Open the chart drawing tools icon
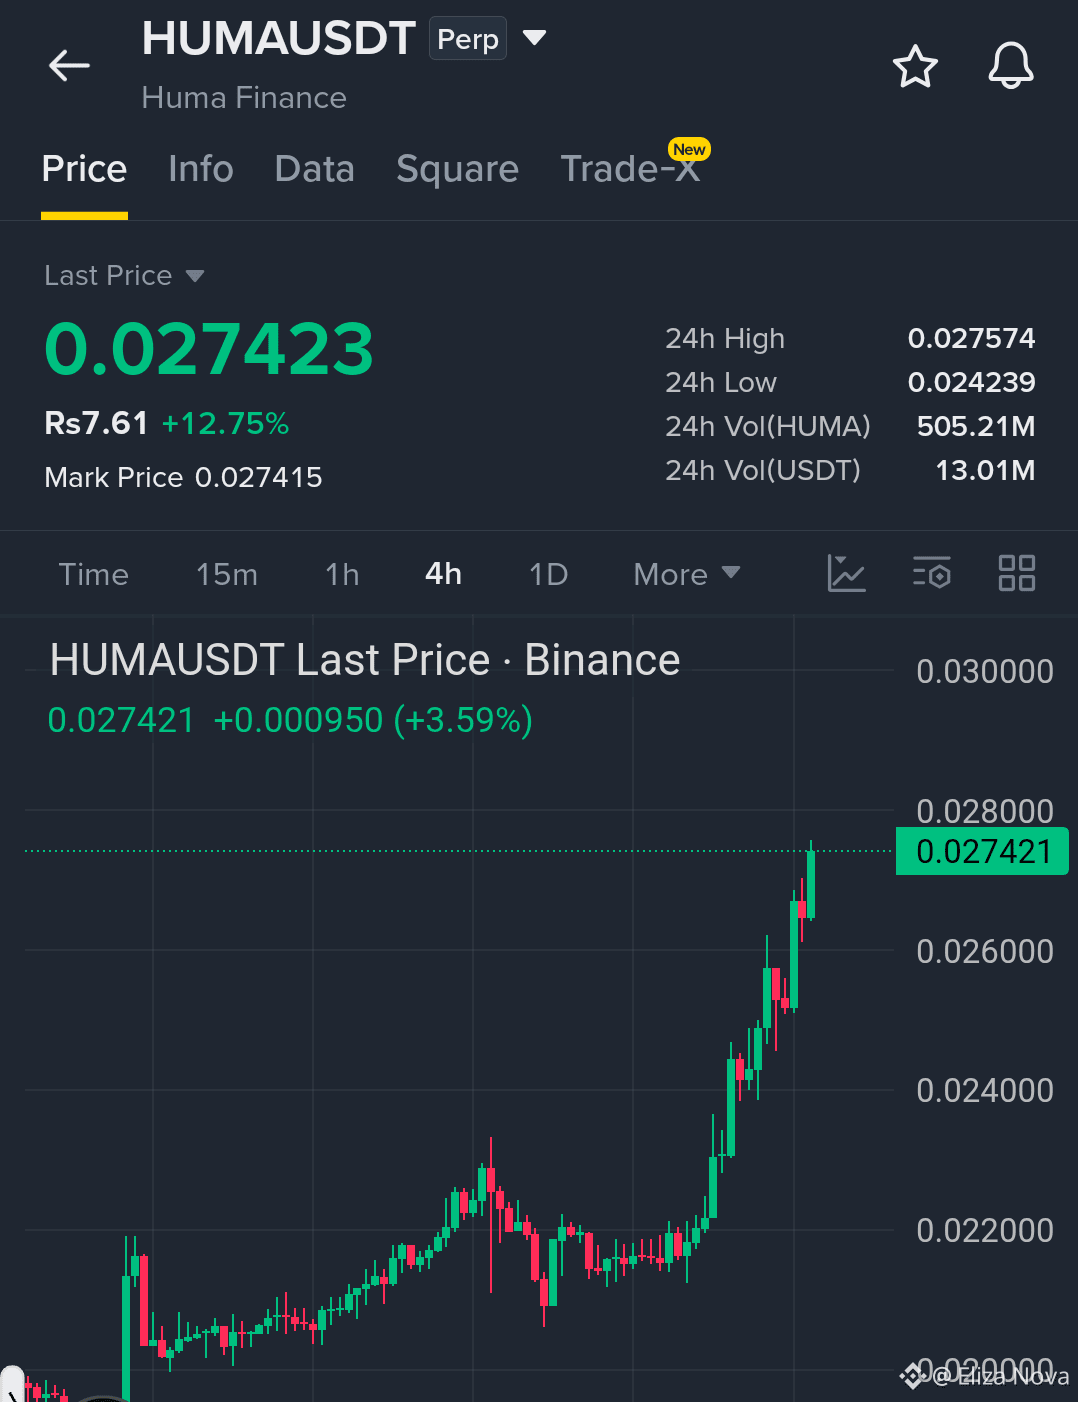Screen dimensions: 1078x1402 coord(846,573)
